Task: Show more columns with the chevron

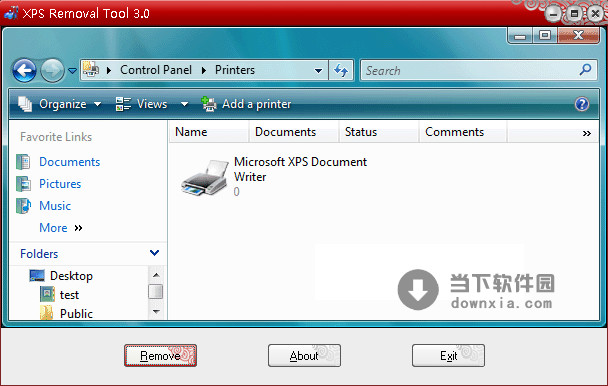Action: (x=587, y=133)
